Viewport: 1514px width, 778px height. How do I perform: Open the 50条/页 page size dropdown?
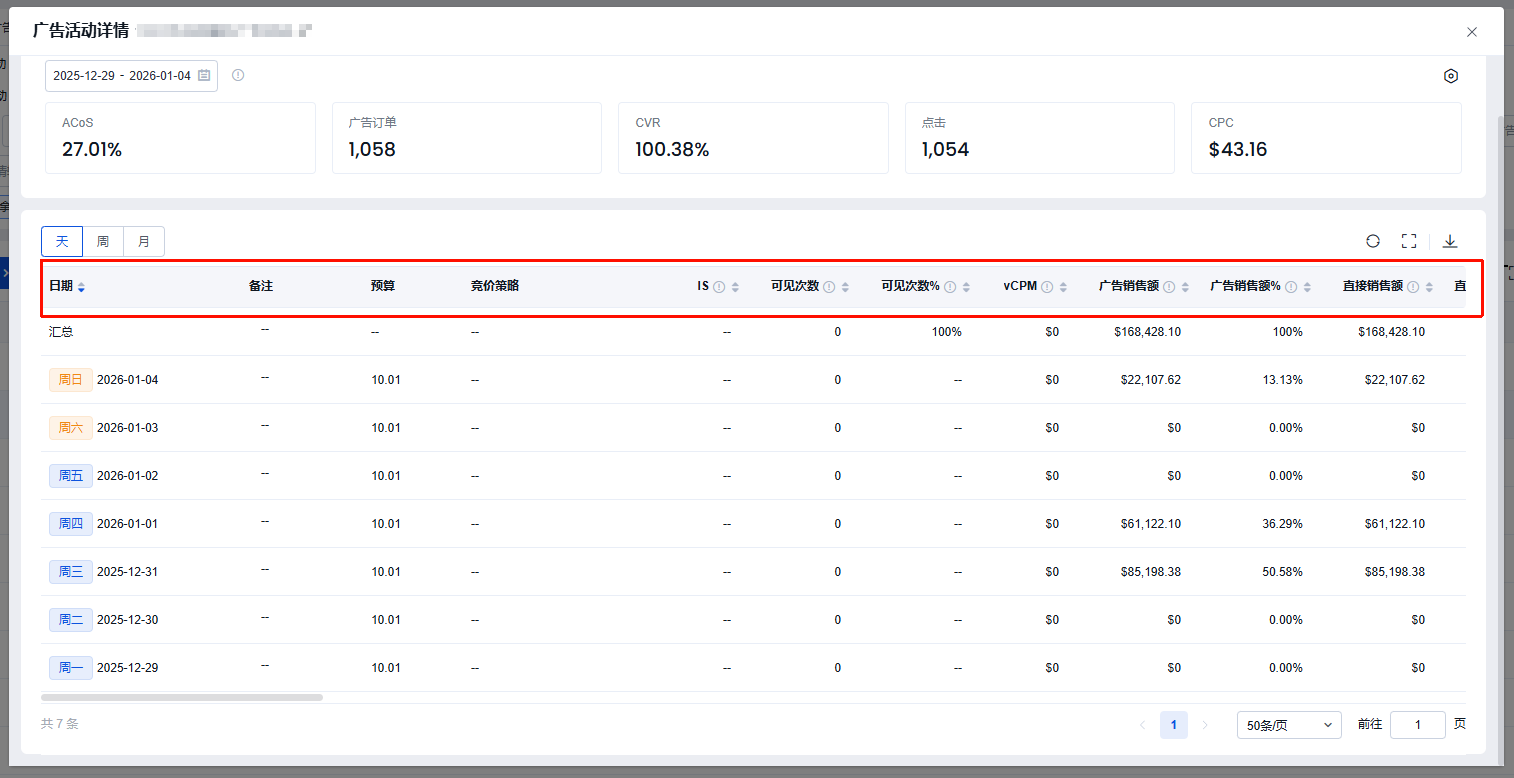(1289, 725)
